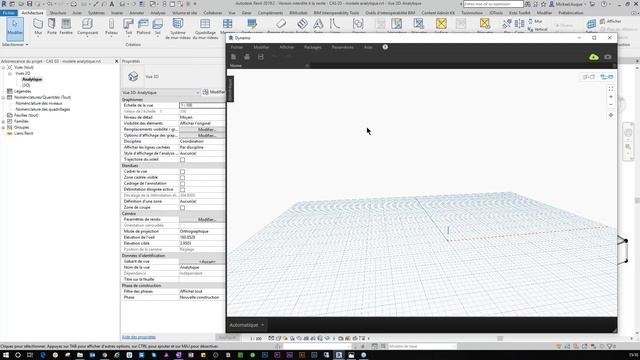Open the Automatique run mode dropdown in Dynamo

click(x=247, y=325)
